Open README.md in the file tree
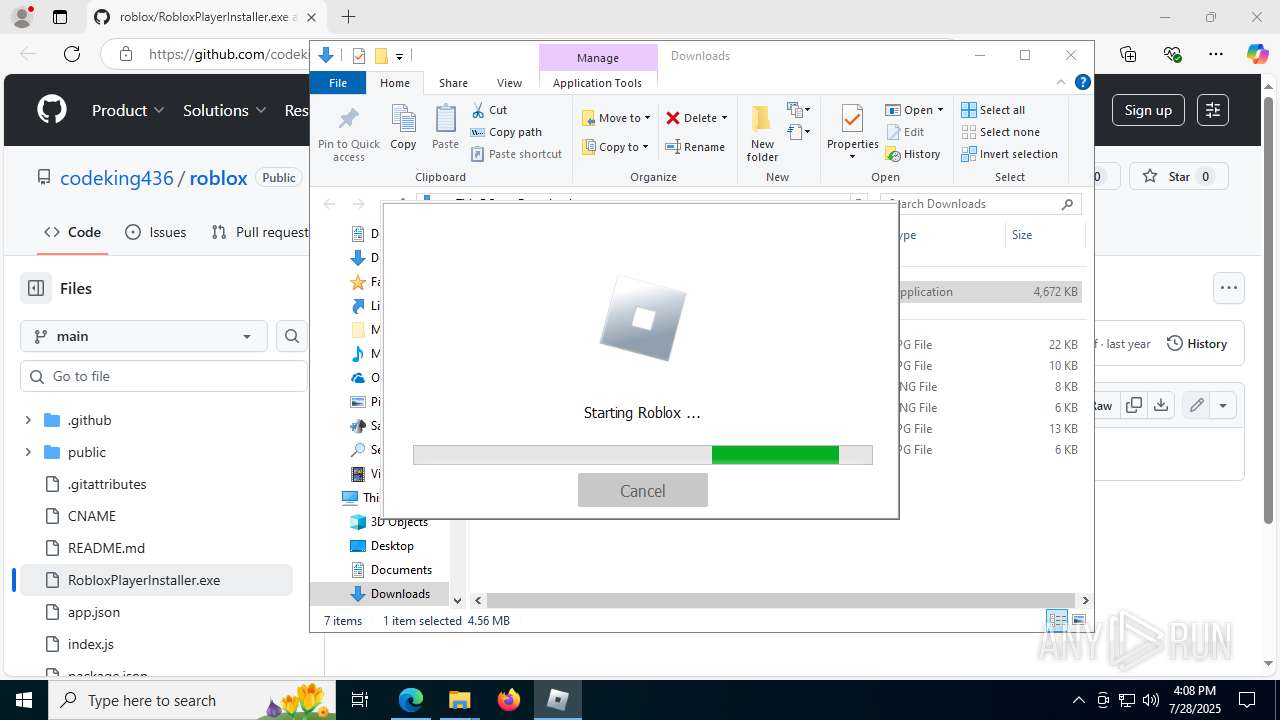 click(106, 548)
